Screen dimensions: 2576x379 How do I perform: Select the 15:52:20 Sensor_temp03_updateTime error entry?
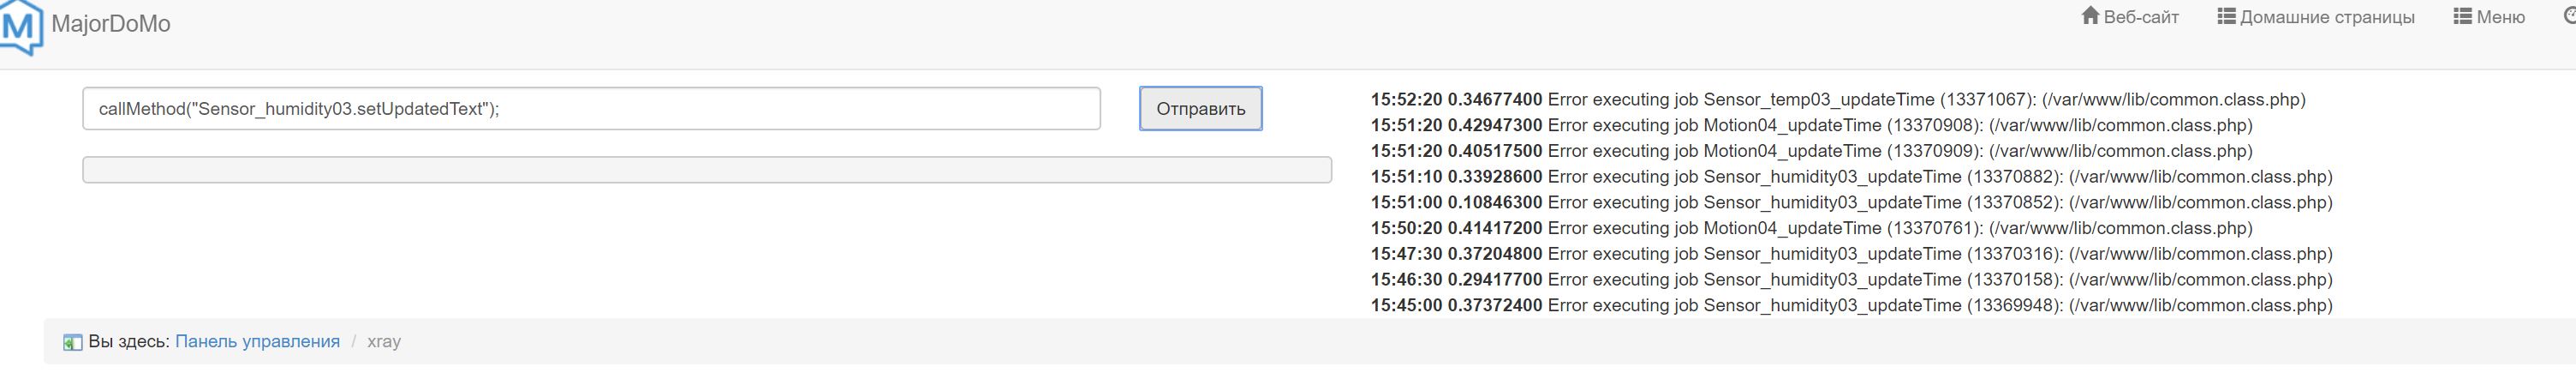click(x=1838, y=100)
